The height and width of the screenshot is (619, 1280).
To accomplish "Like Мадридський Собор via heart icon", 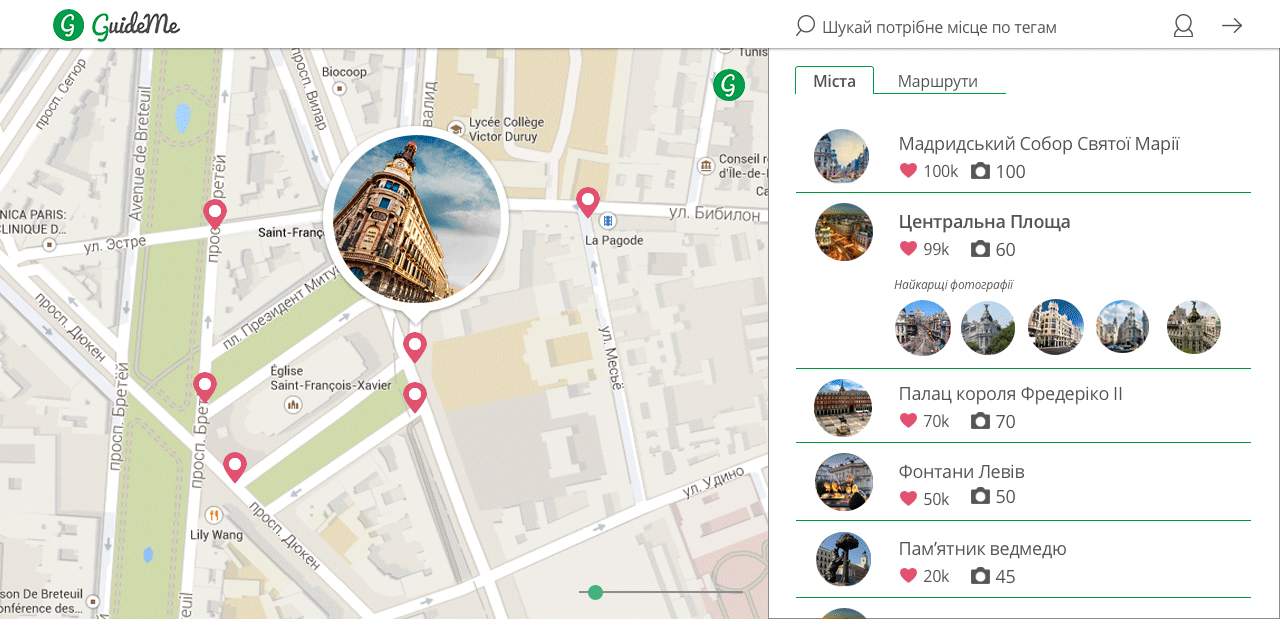I will pyautogui.click(x=908, y=171).
